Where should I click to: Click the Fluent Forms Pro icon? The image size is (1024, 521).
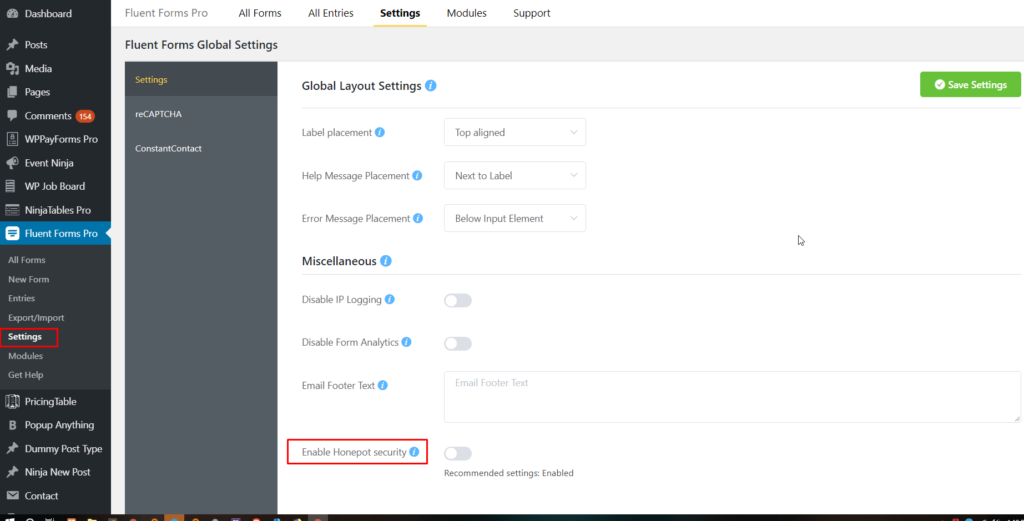click(x=12, y=233)
